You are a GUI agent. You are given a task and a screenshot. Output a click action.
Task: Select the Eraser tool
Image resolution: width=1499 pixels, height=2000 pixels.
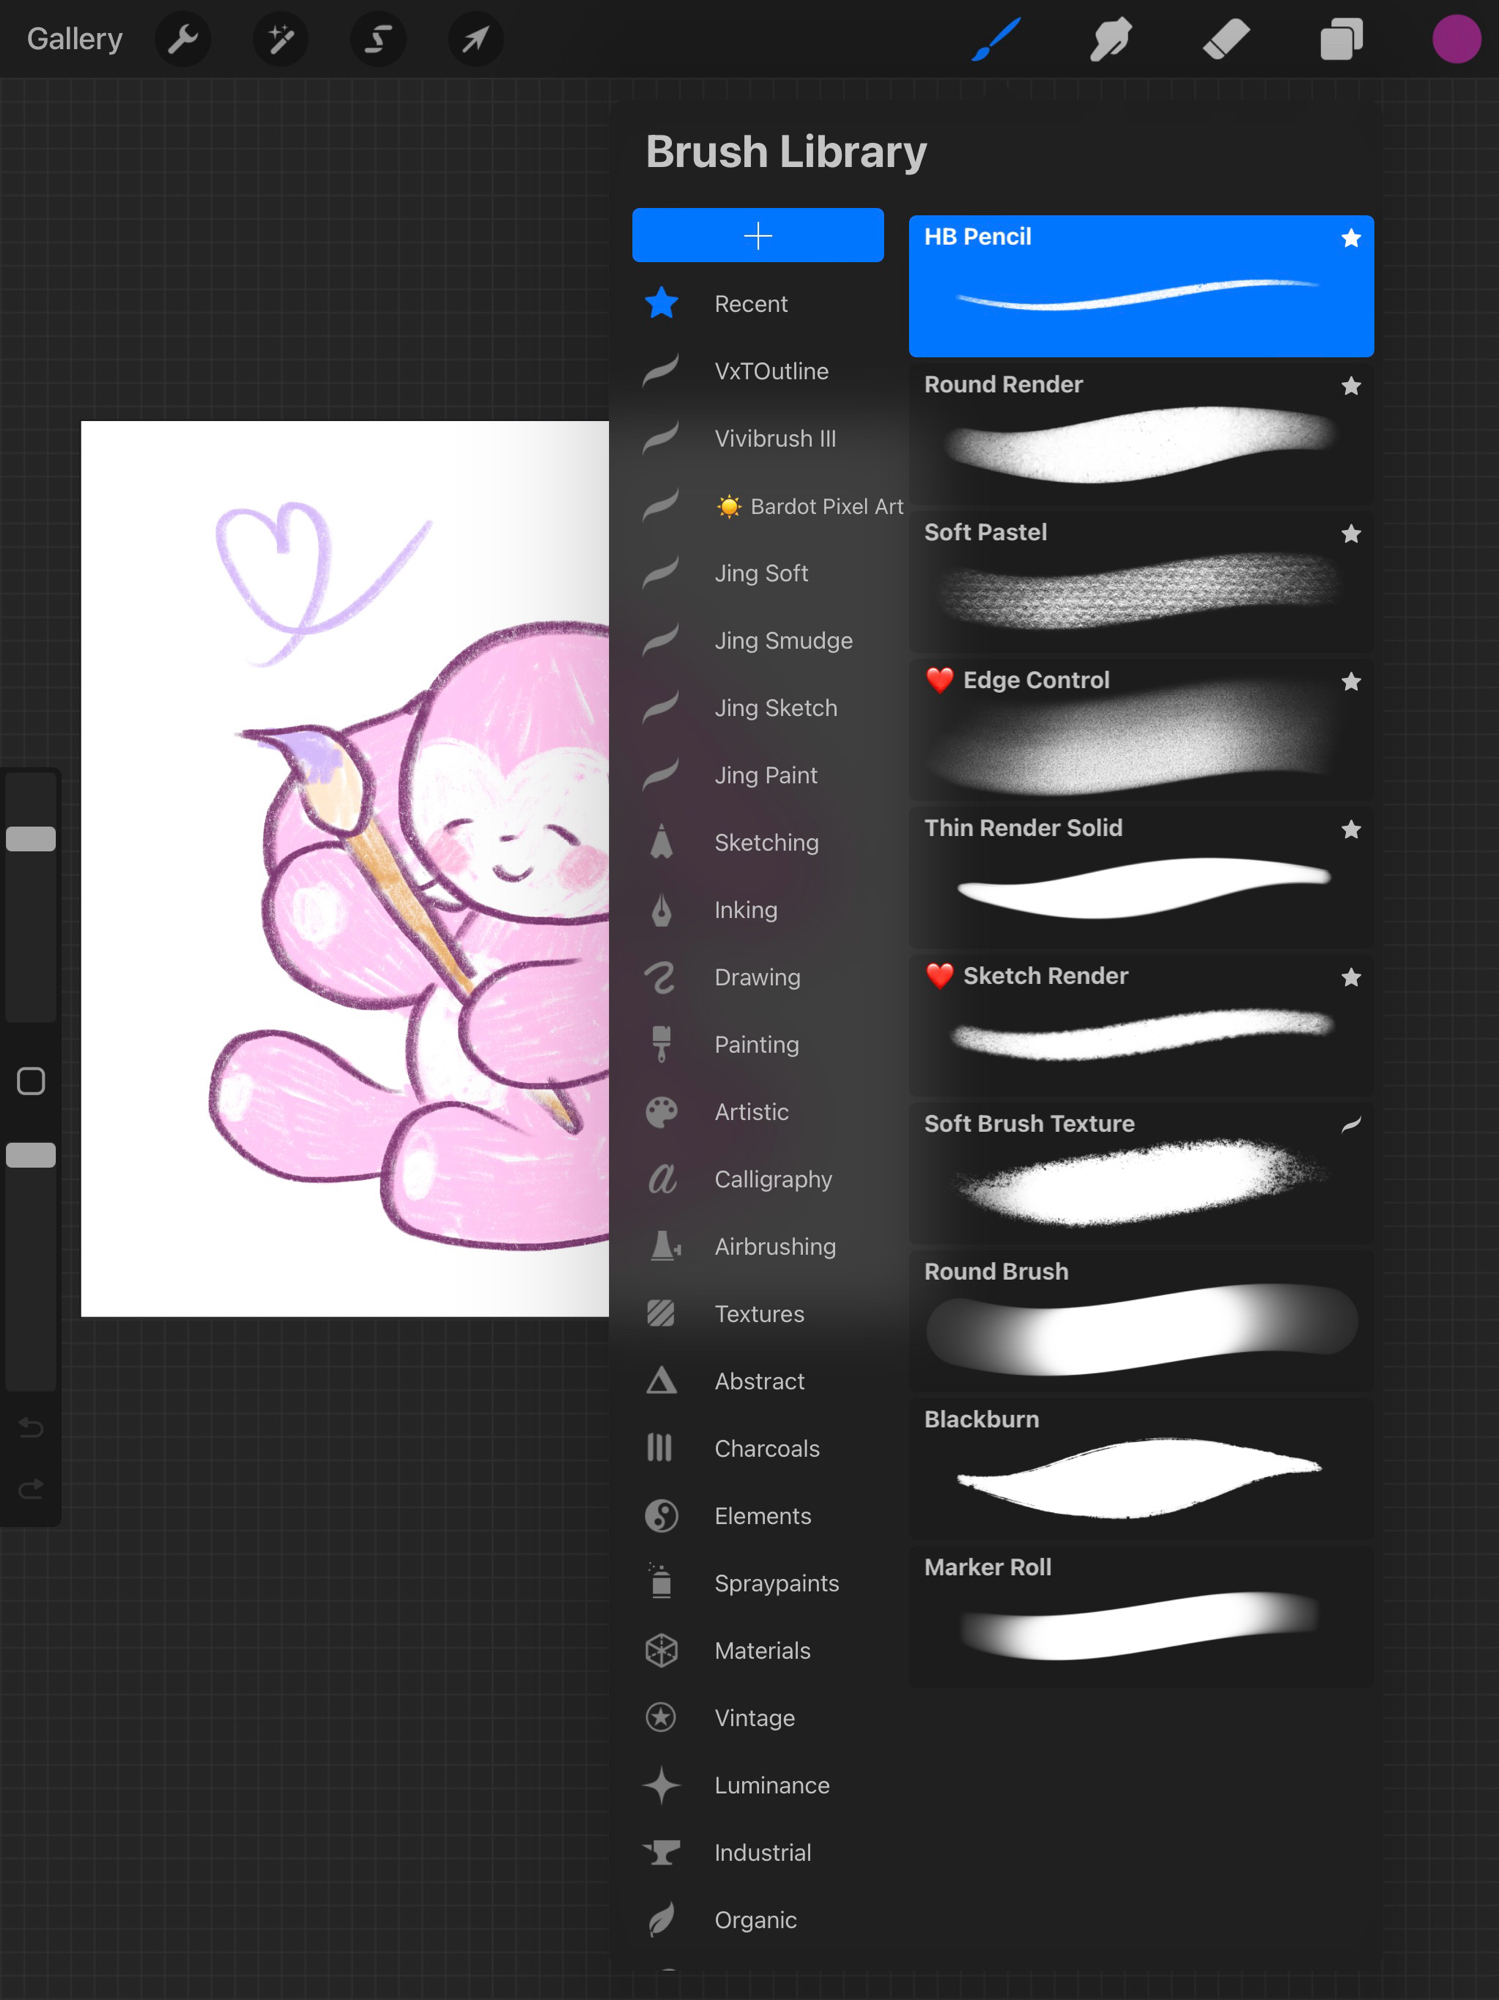[x=1226, y=40]
